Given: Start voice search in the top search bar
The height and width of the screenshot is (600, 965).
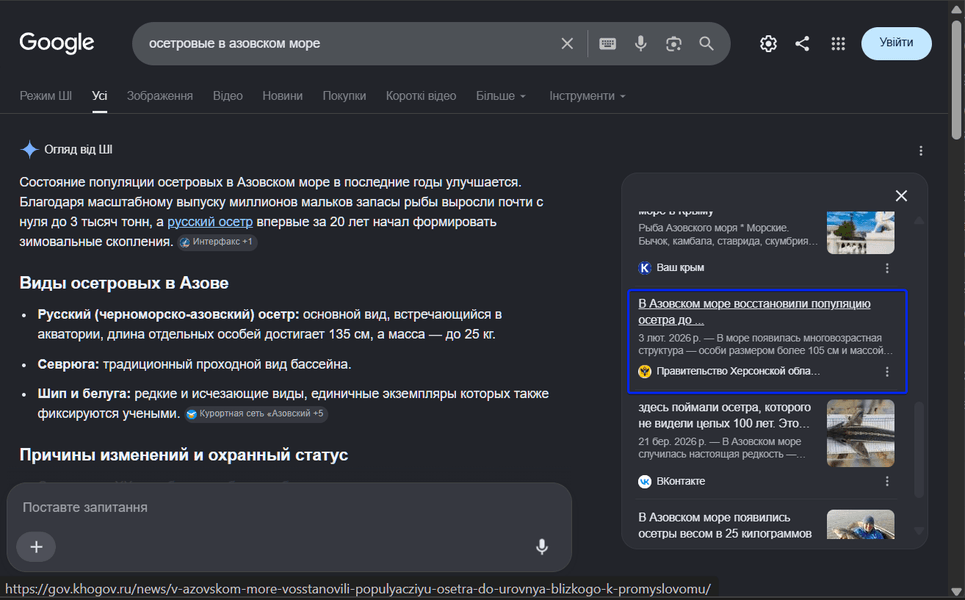Looking at the screenshot, I should click(641, 44).
